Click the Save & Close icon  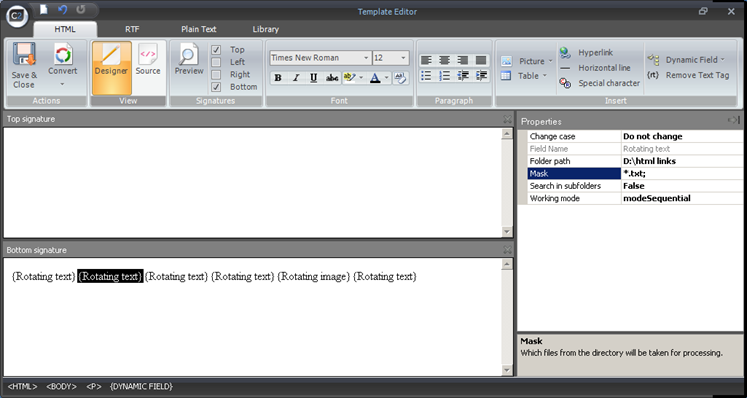click(x=24, y=55)
